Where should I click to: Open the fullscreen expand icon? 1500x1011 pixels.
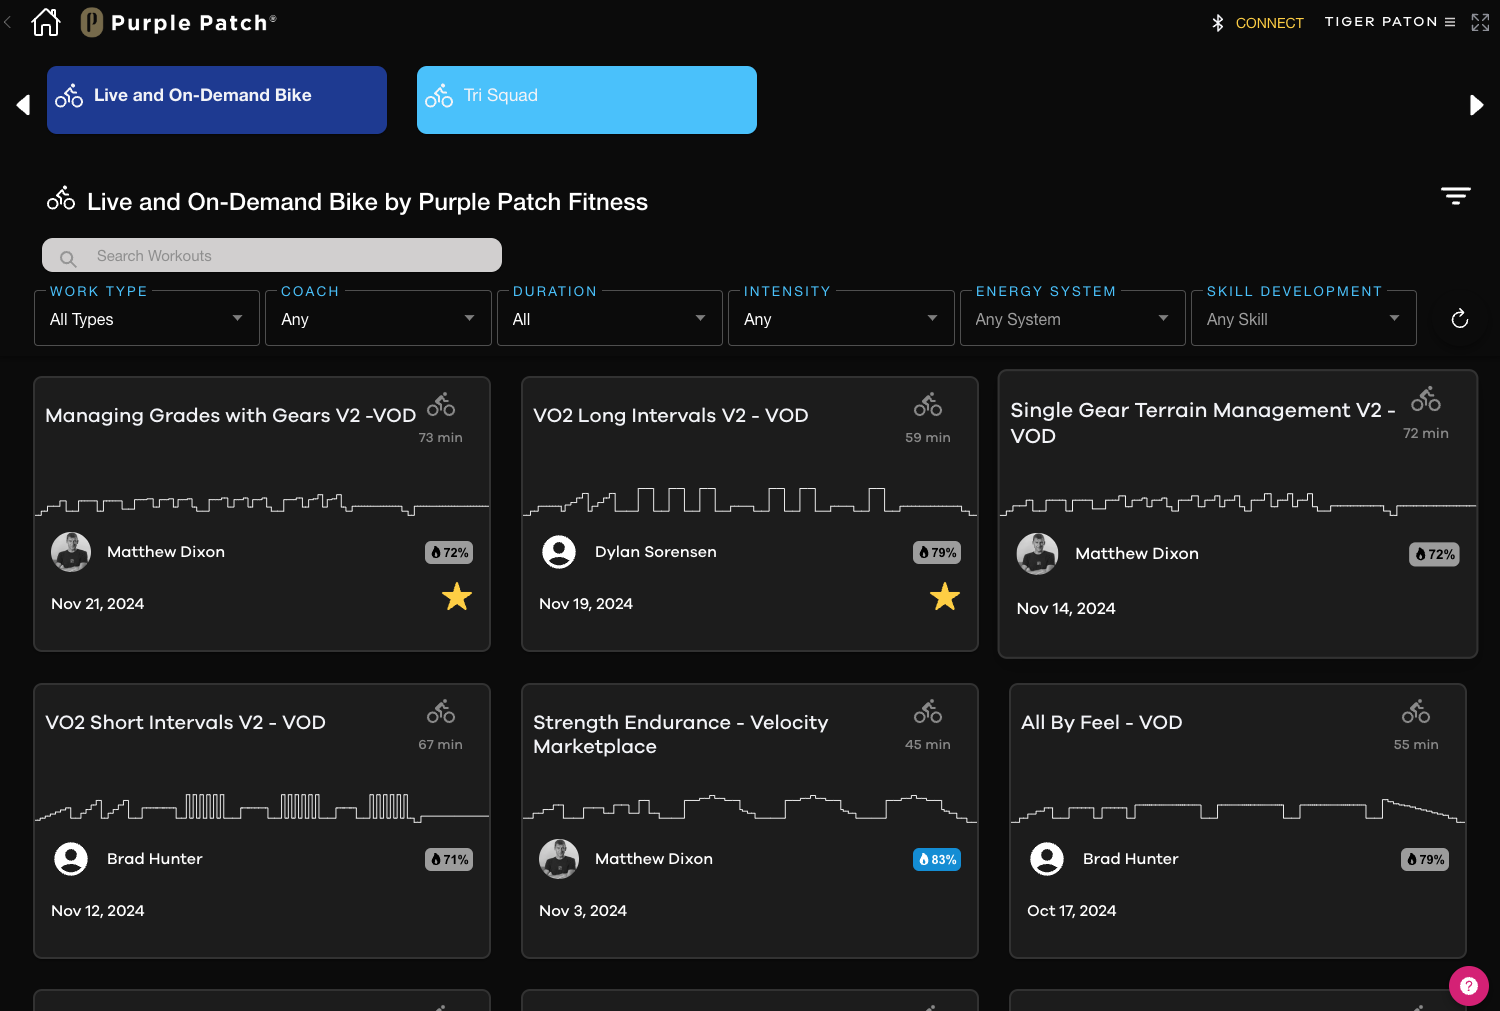tap(1480, 22)
